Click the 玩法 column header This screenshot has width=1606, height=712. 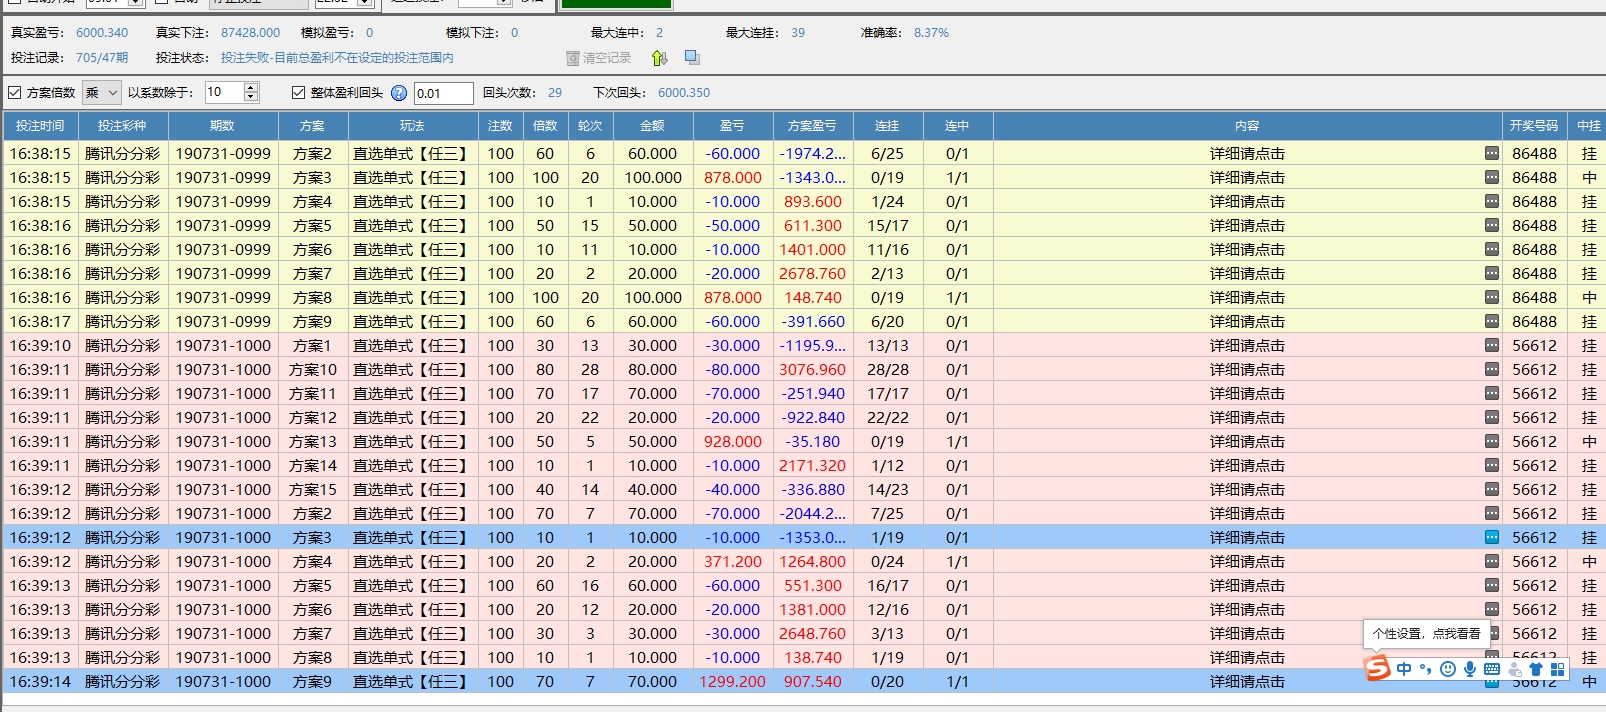(x=413, y=126)
